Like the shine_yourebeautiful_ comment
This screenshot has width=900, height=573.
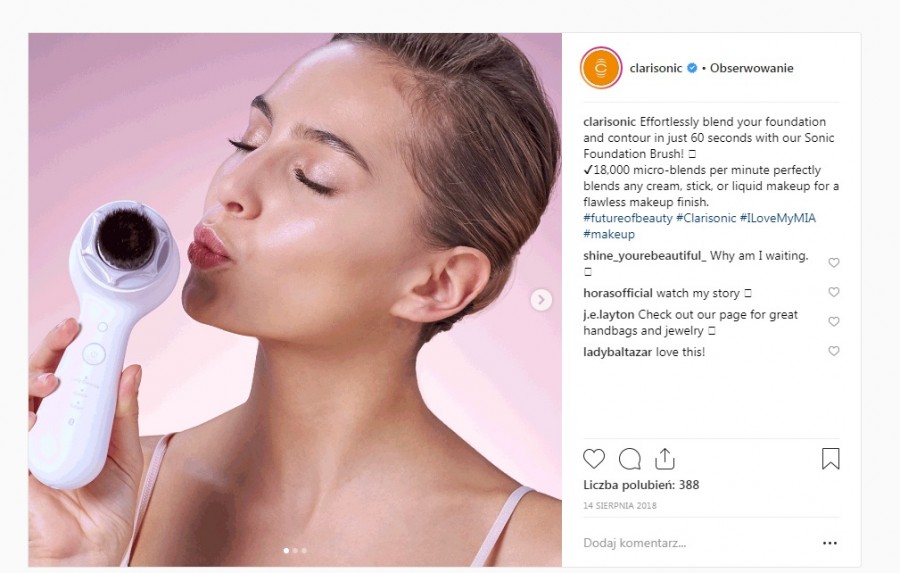click(834, 263)
